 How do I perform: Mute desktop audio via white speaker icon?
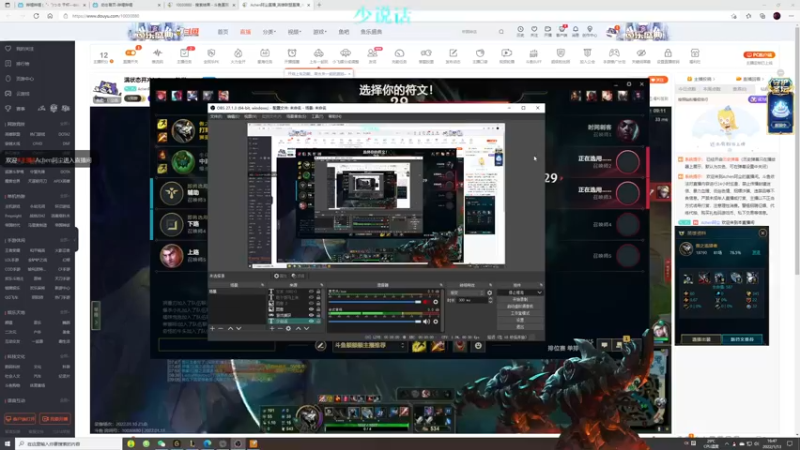tap(426, 321)
